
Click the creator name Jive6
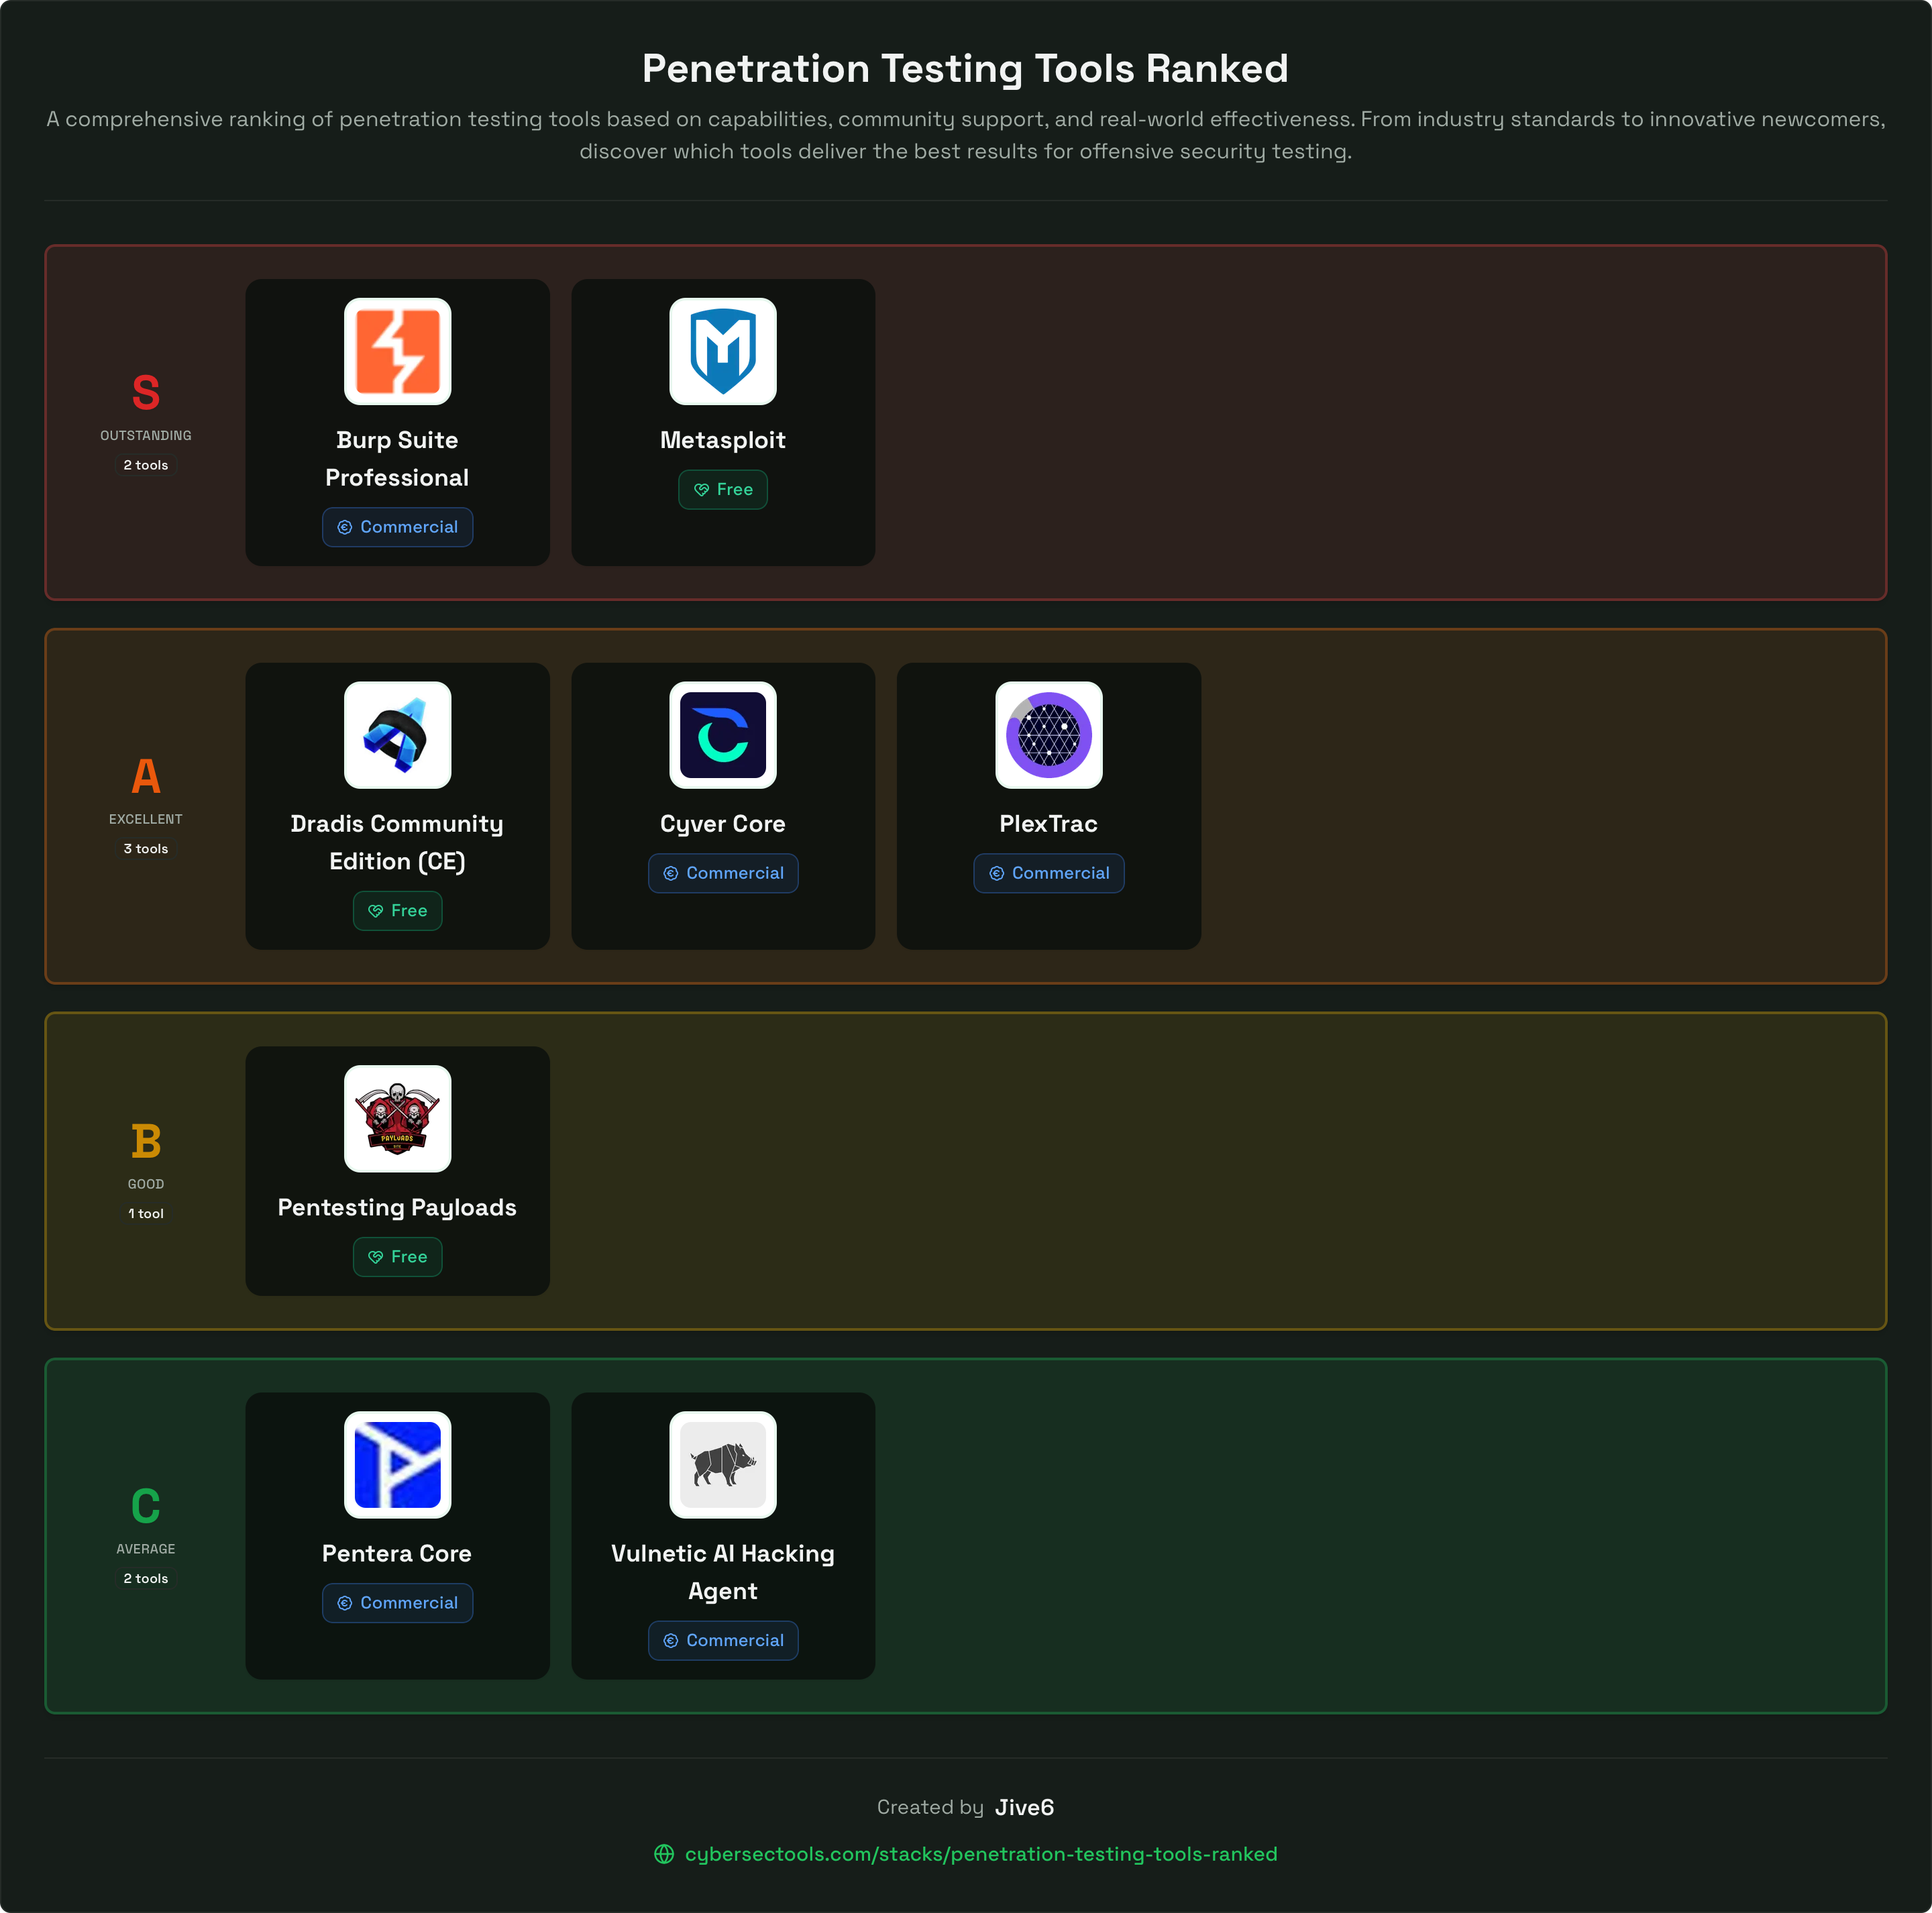[x=1024, y=1807]
